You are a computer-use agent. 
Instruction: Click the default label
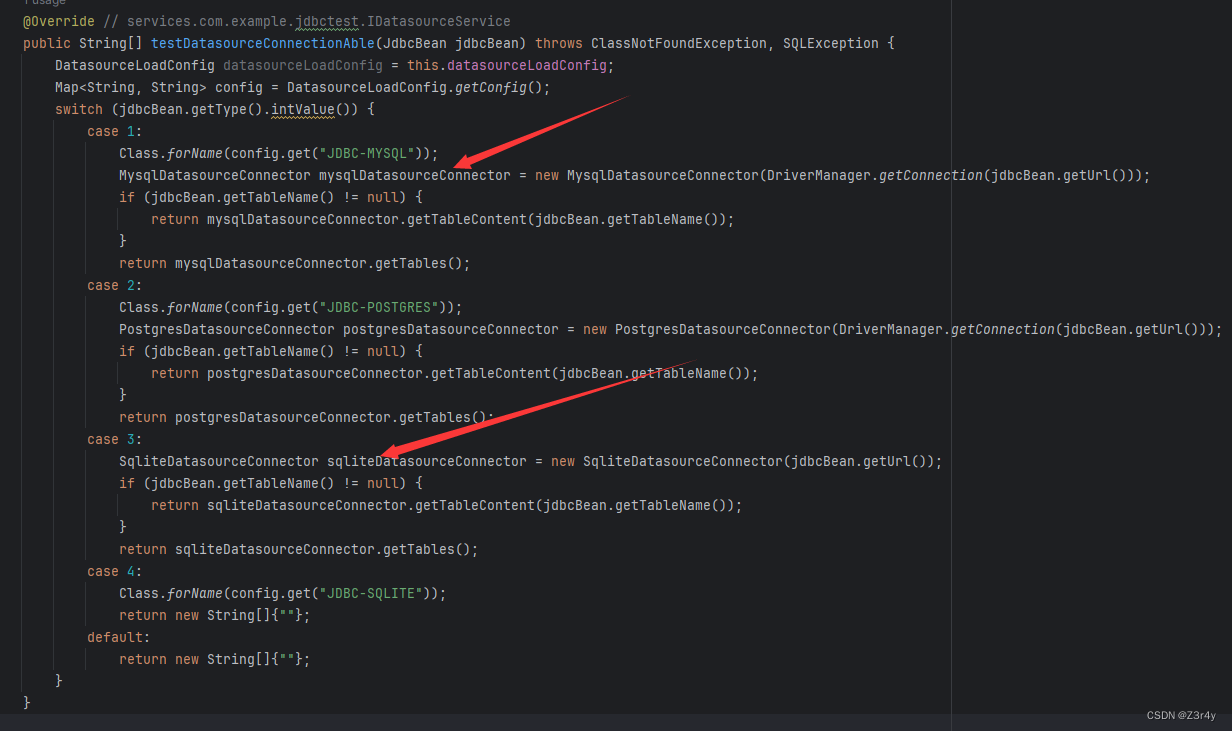coord(119,637)
